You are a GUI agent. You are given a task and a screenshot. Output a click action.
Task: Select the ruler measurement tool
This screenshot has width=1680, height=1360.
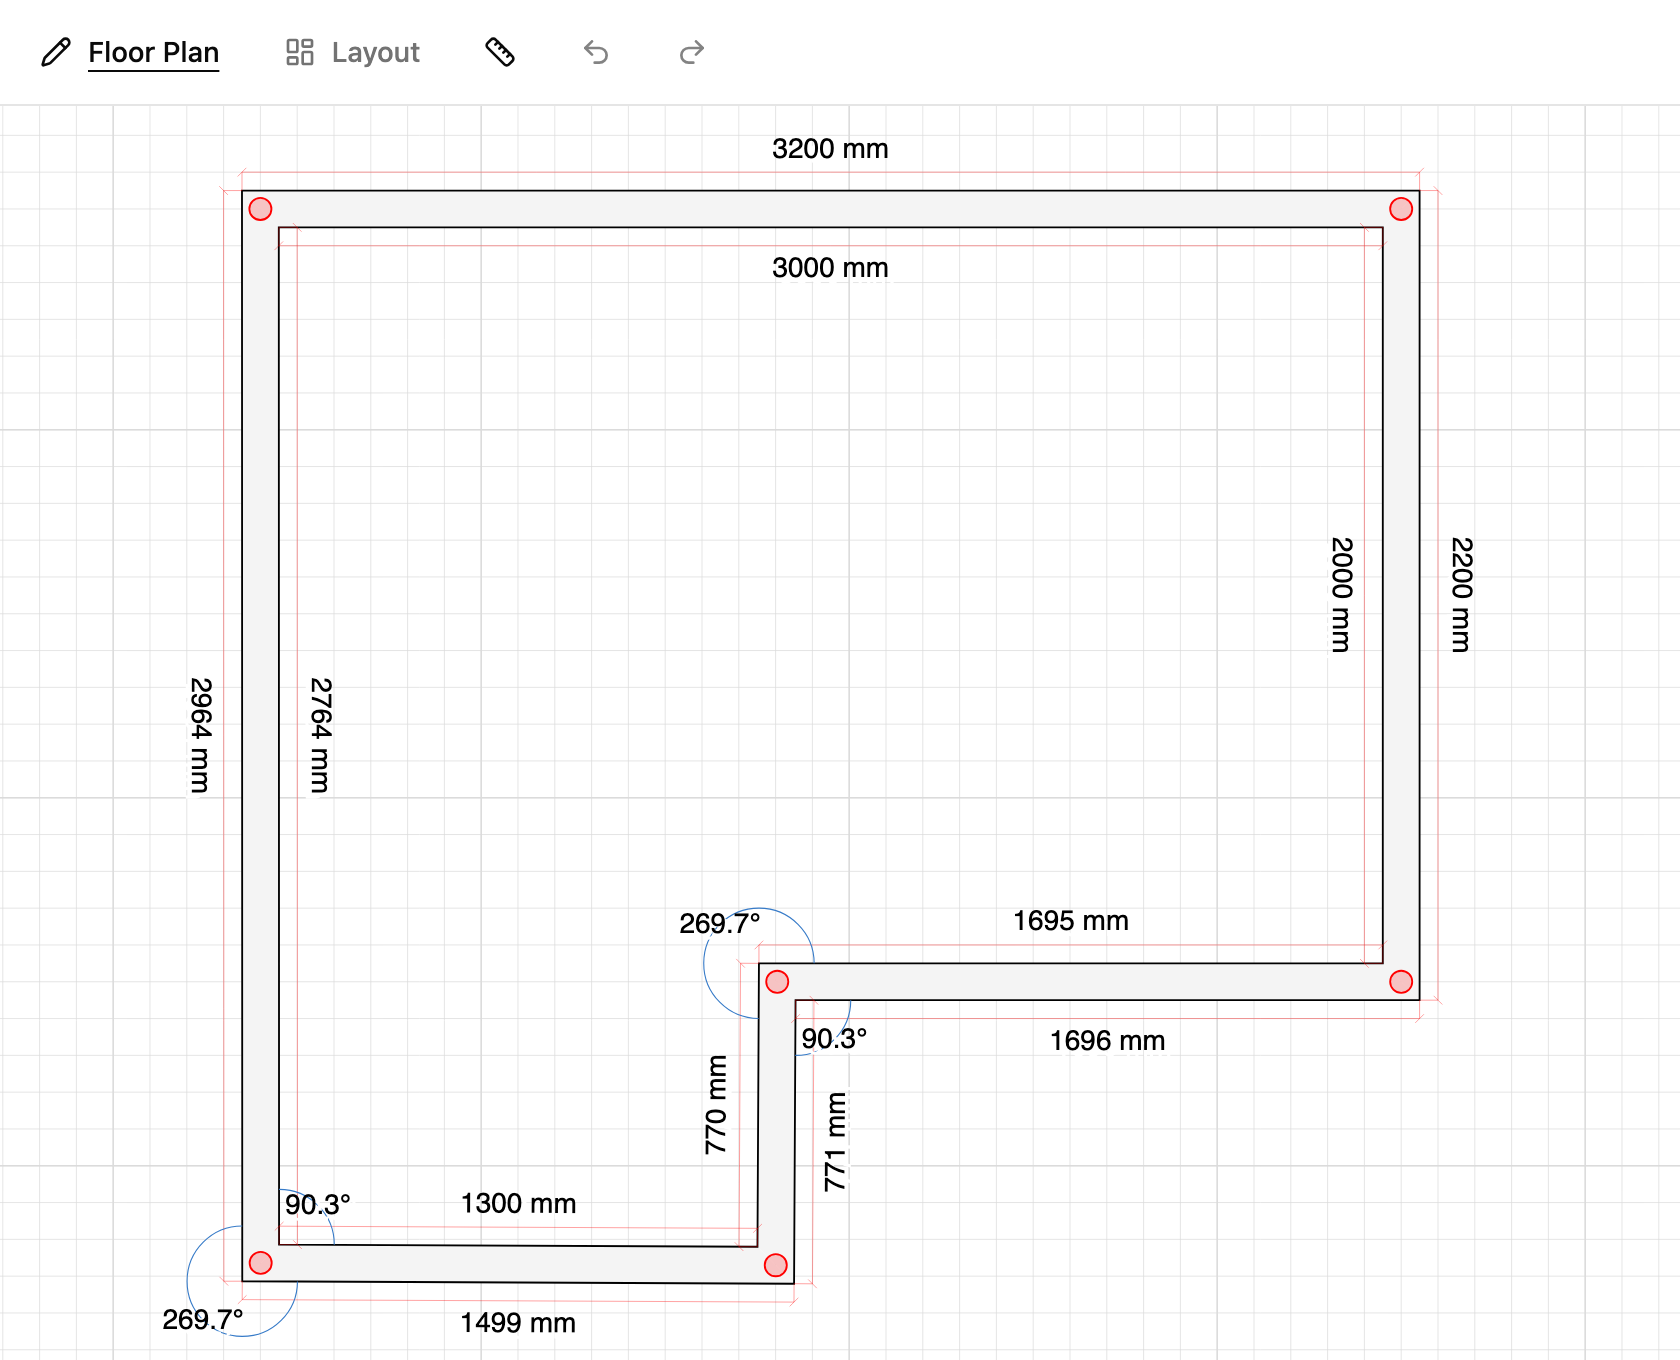pos(500,52)
